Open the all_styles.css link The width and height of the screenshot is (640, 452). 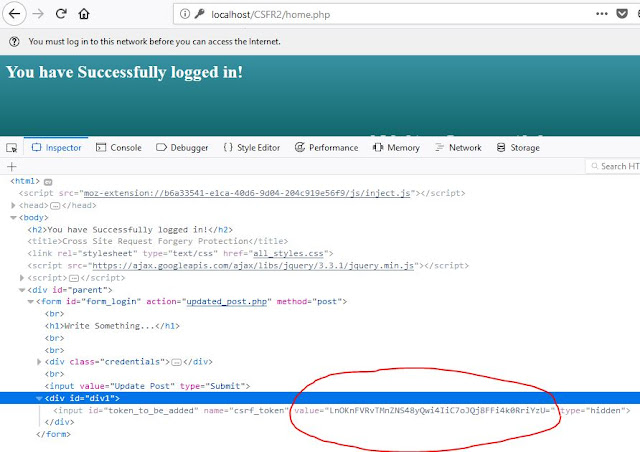click(288, 254)
